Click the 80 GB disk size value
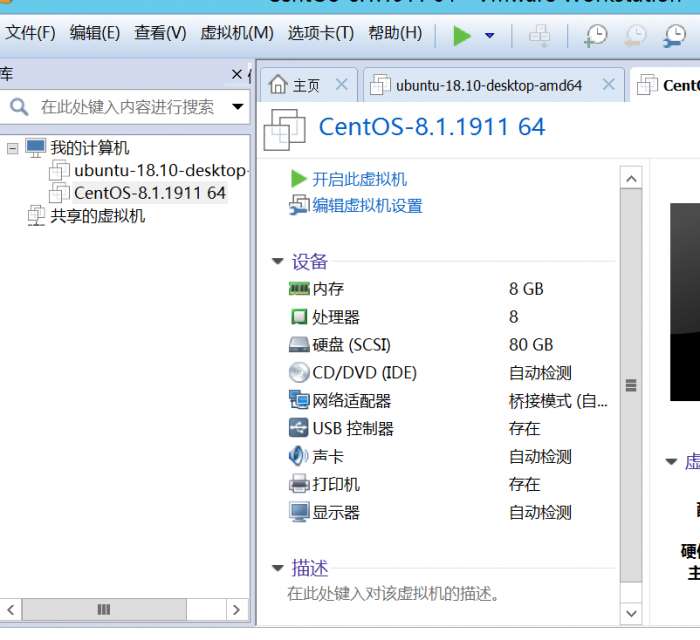Image resolution: width=700 pixels, height=640 pixels. pyautogui.click(x=531, y=345)
